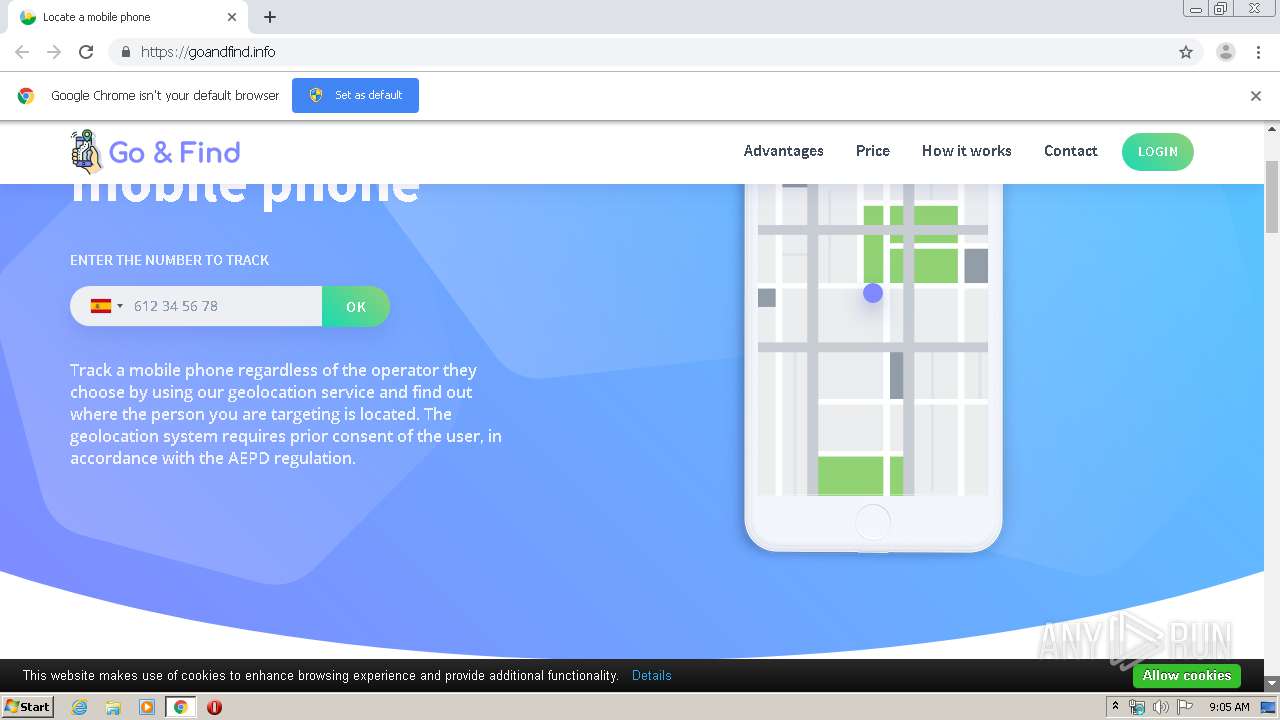This screenshot has width=1280, height=720.
Task: Reload the page
Action: pyautogui.click(x=86, y=52)
